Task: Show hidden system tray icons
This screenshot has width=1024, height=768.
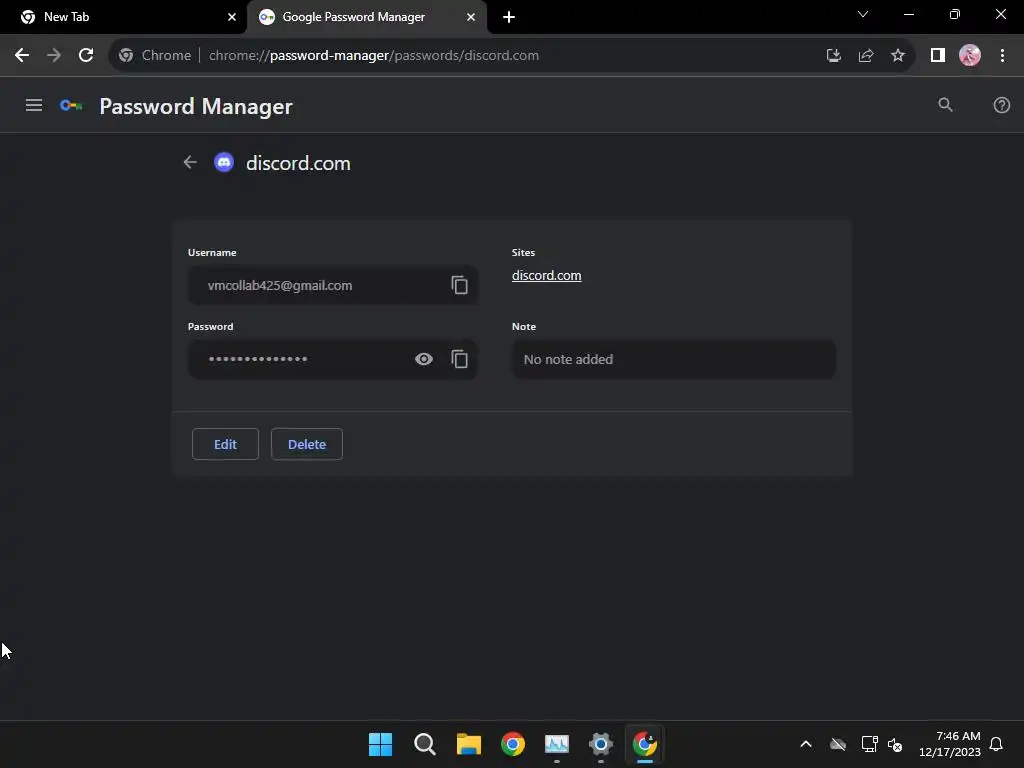Action: (806, 744)
